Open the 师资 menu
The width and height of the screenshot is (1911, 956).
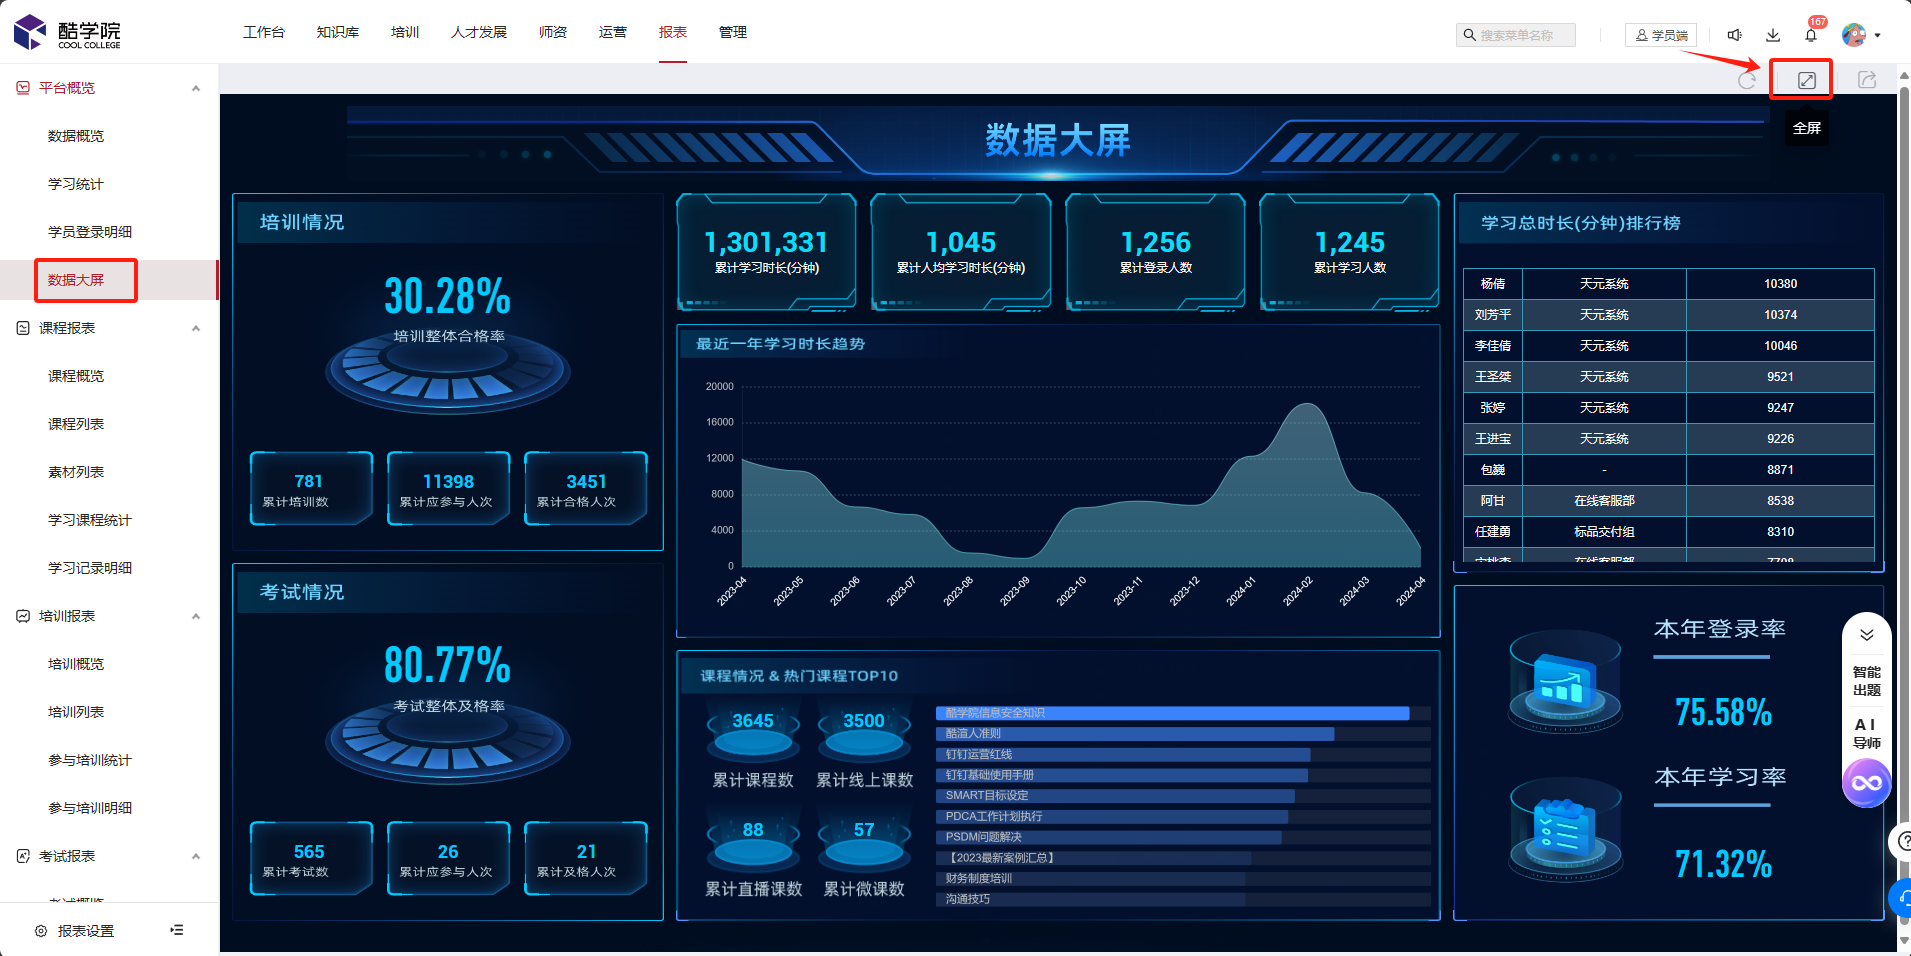pos(553,32)
